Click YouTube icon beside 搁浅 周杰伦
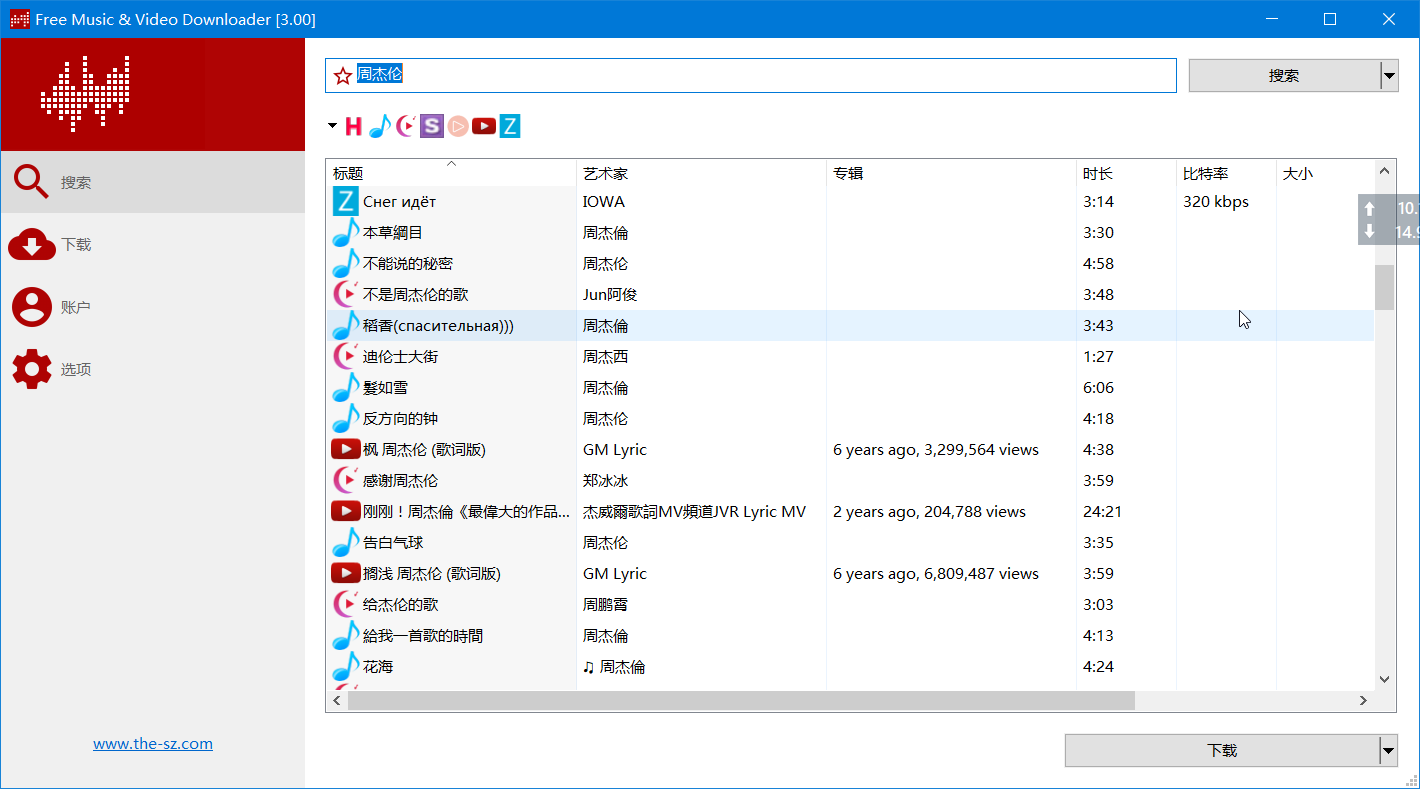The height and width of the screenshot is (789, 1420). point(345,573)
